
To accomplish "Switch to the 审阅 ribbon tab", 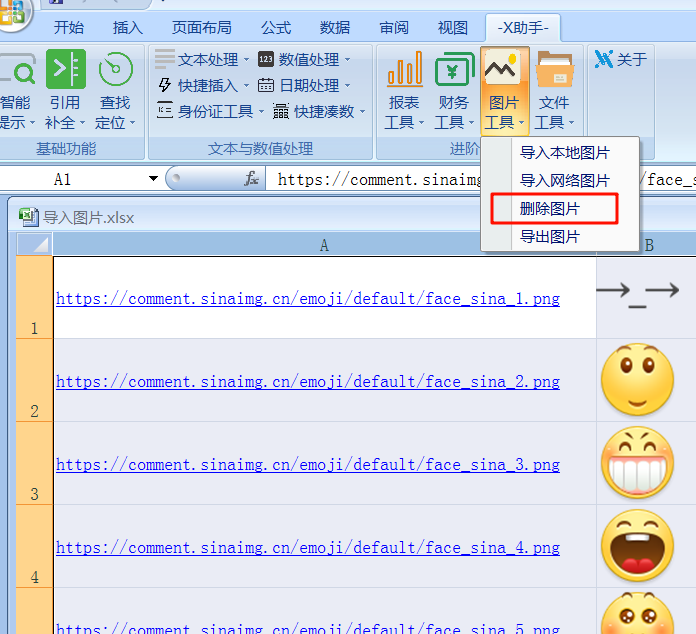I will click(x=394, y=28).
